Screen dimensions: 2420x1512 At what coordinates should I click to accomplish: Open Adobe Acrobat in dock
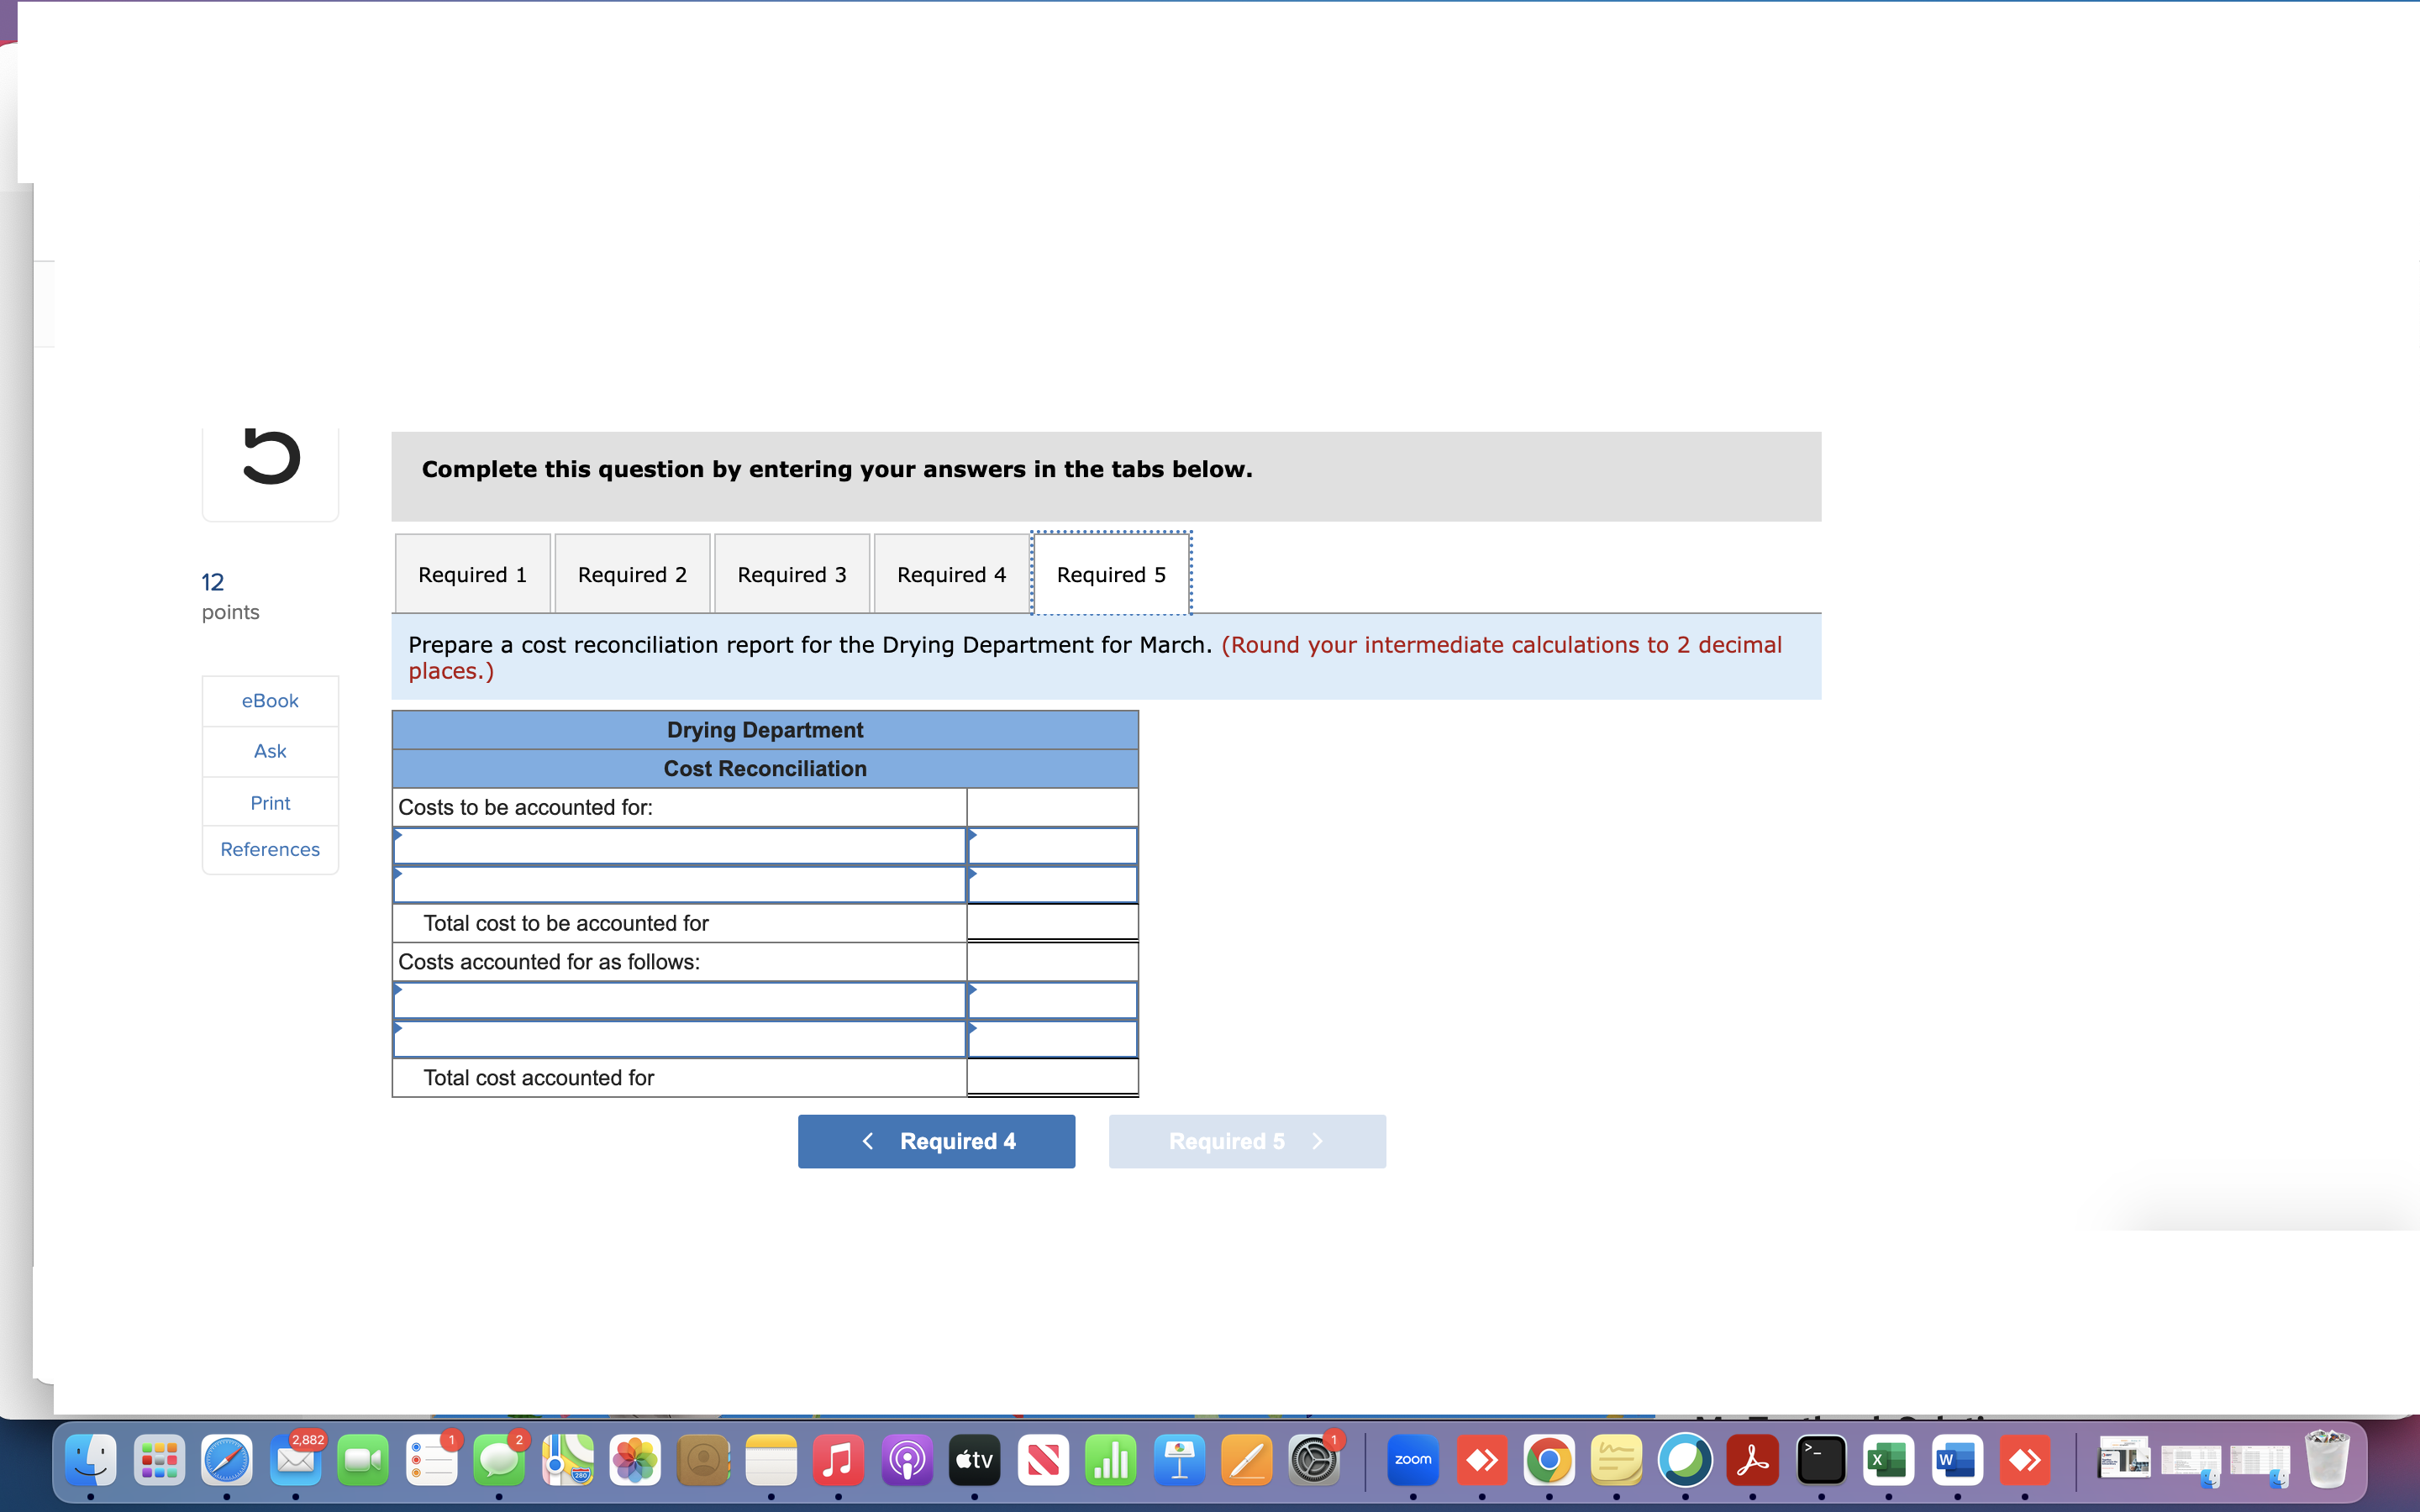click(x=1752, y=1461)
